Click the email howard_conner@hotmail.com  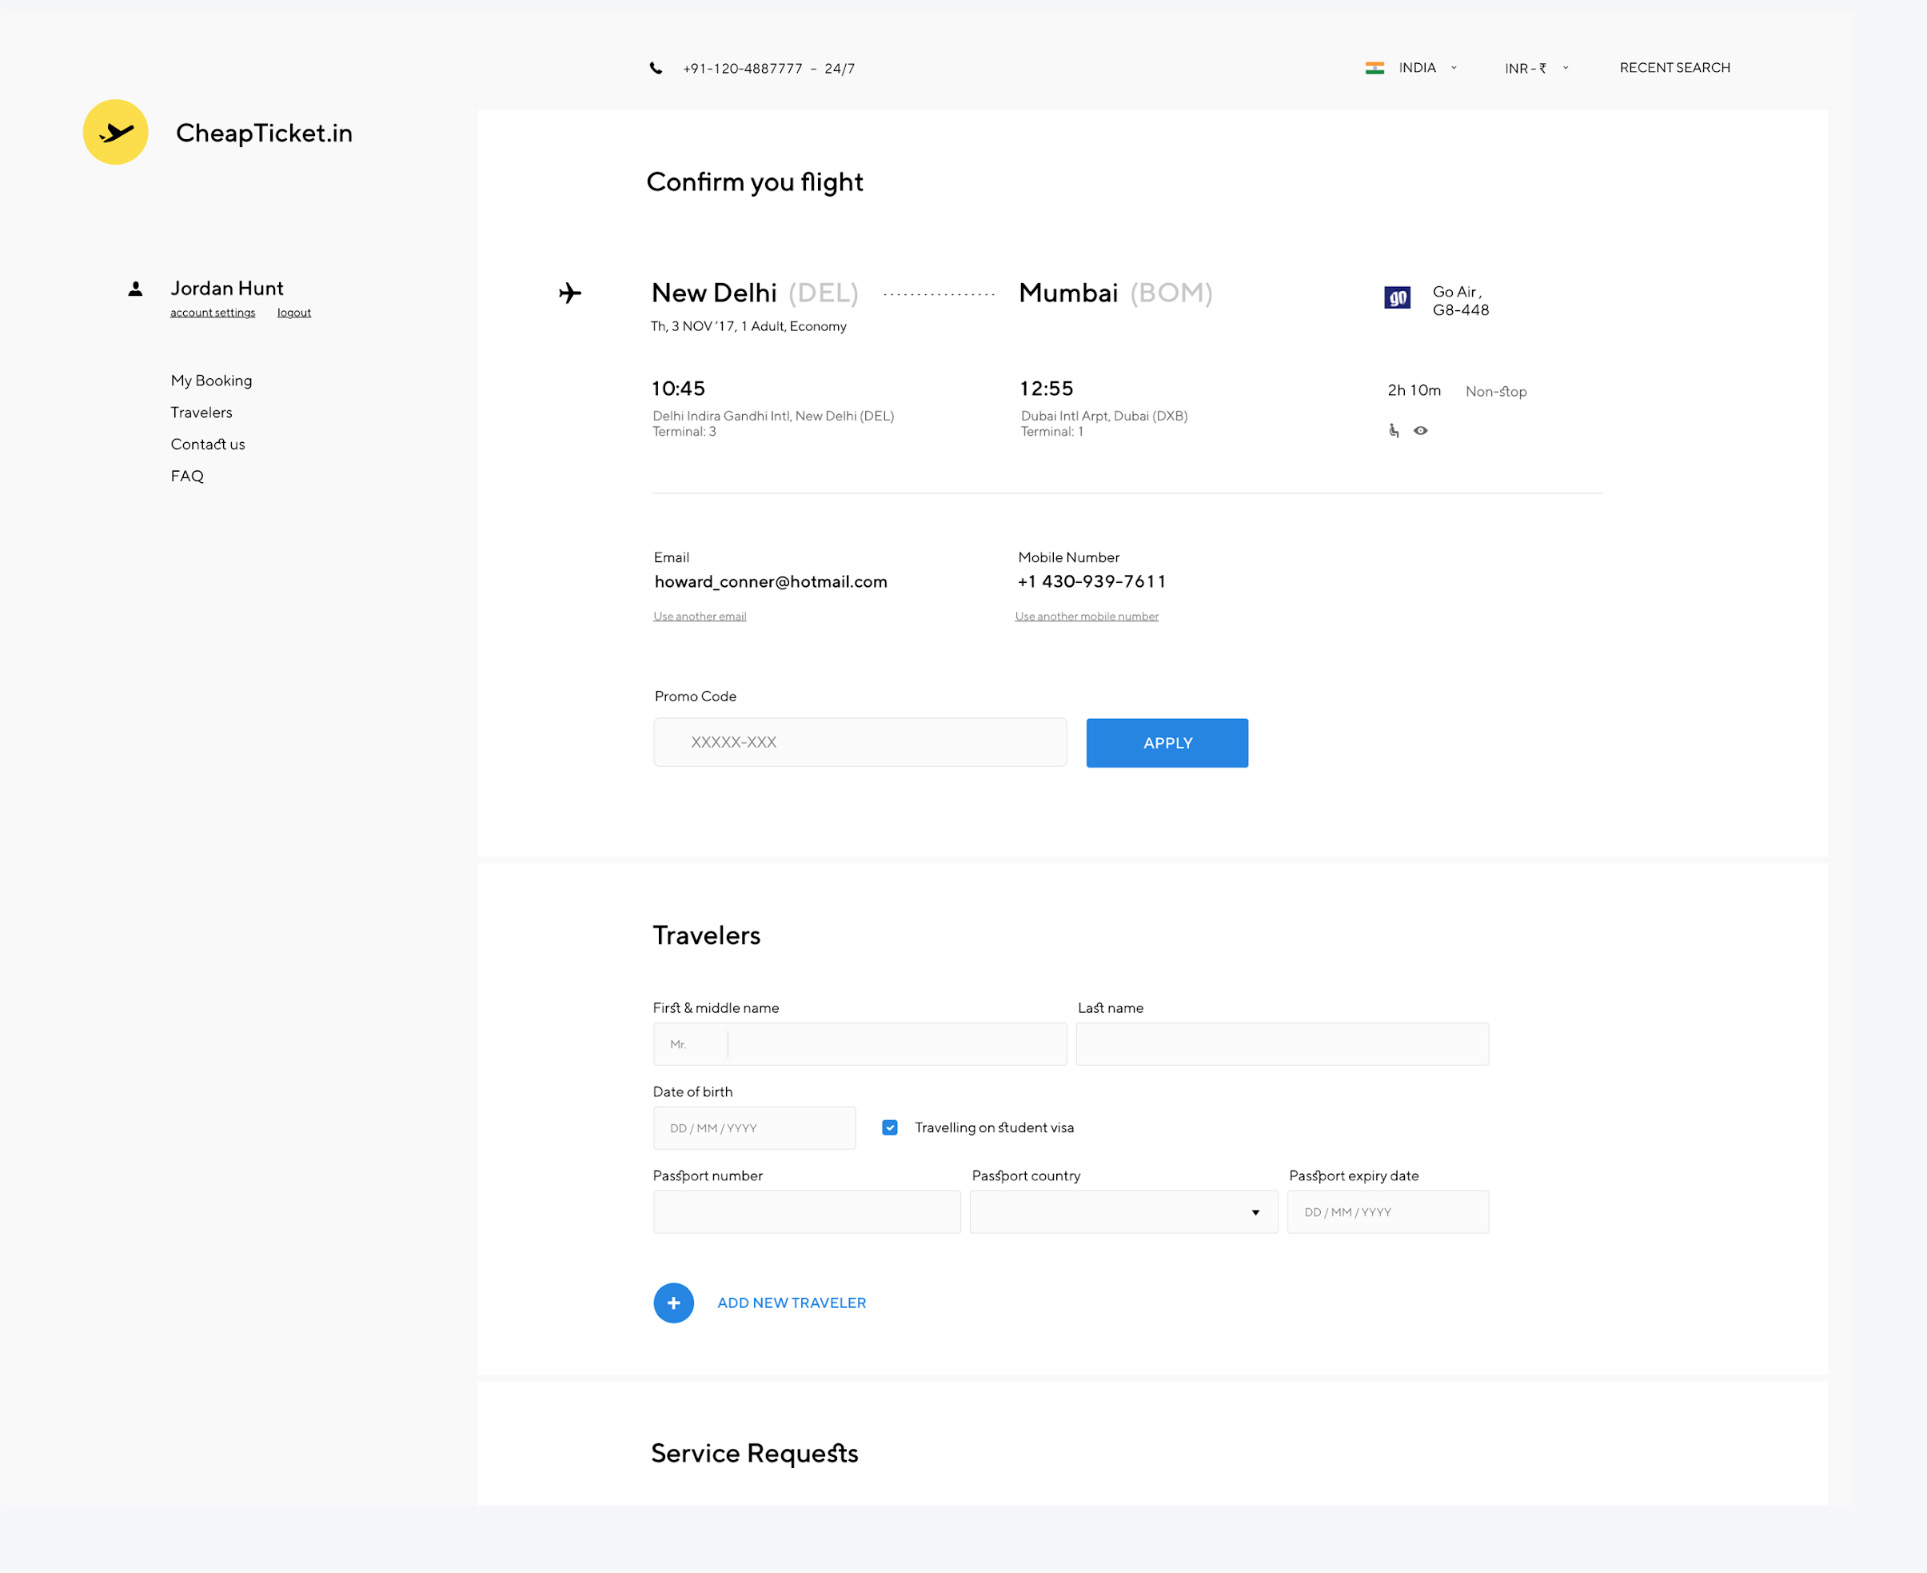[x=771, y=582]
